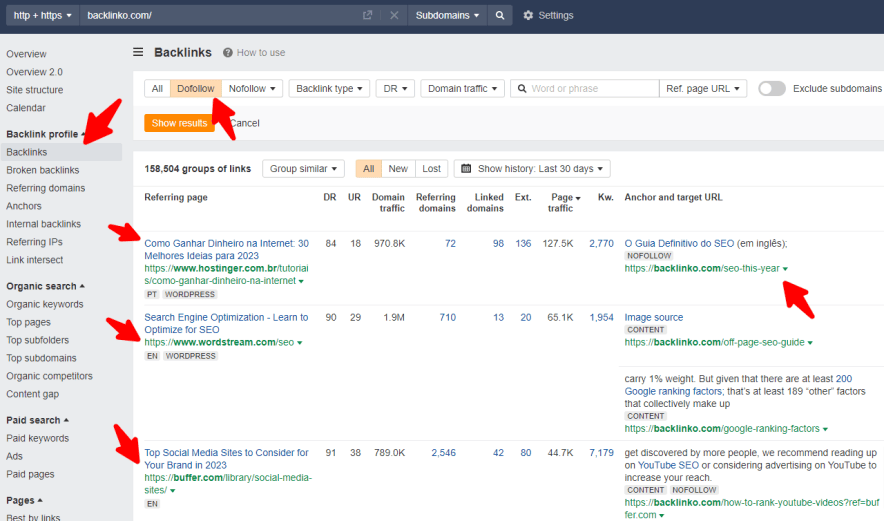Open Referring domains in sidebar

click(46, 188)
